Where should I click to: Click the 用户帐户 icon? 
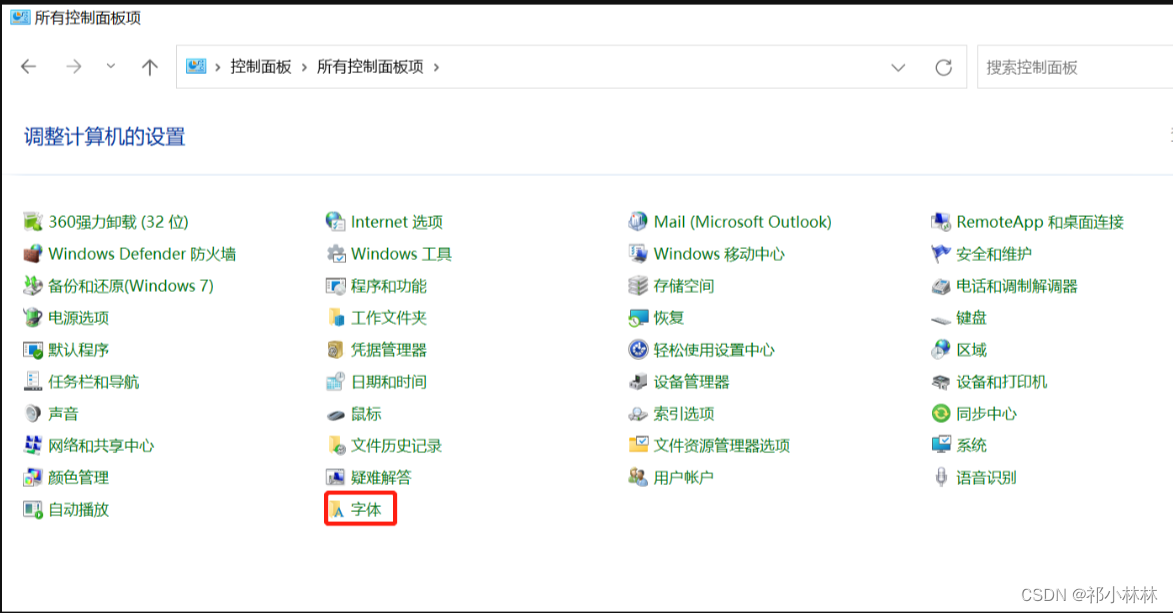click(x=637, y=478)
